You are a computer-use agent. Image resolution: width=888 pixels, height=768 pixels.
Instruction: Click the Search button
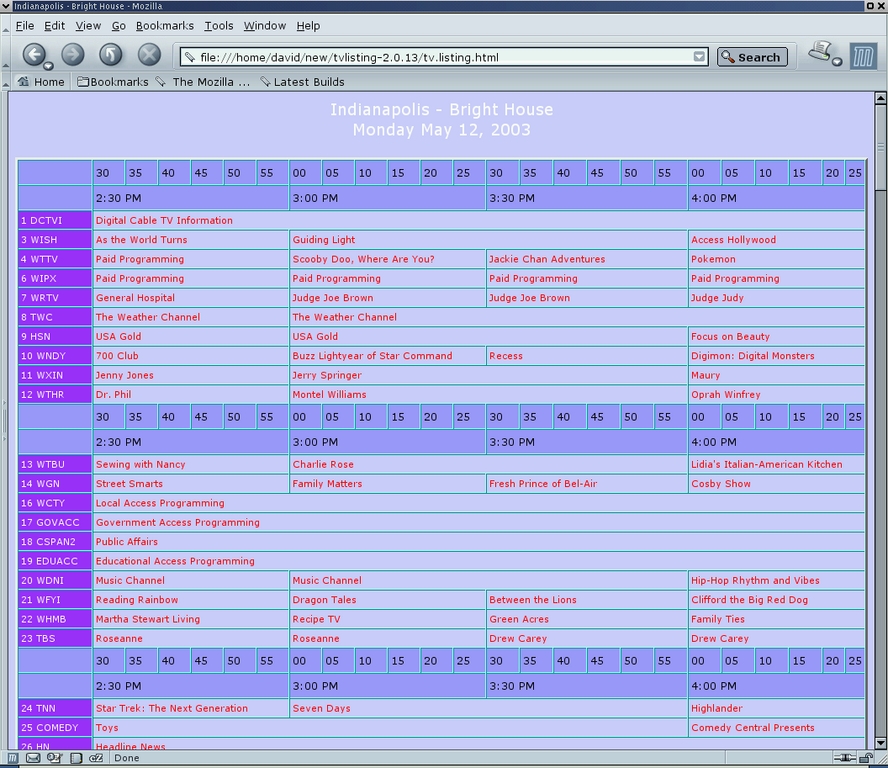pos(751,57)
